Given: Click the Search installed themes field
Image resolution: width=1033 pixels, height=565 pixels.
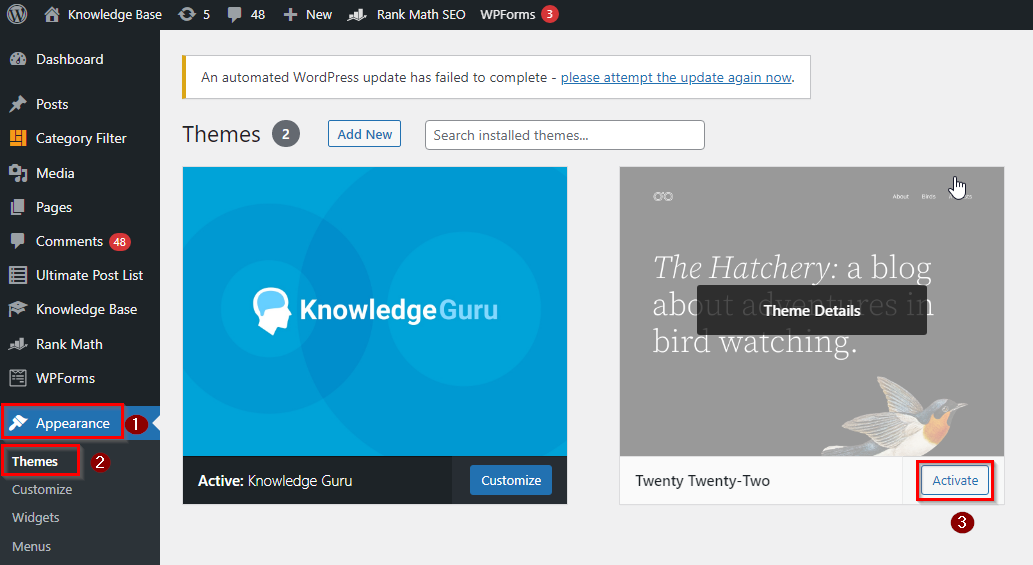Looking at the screenshot, I should pyautogui.click(x=565, y=135).
